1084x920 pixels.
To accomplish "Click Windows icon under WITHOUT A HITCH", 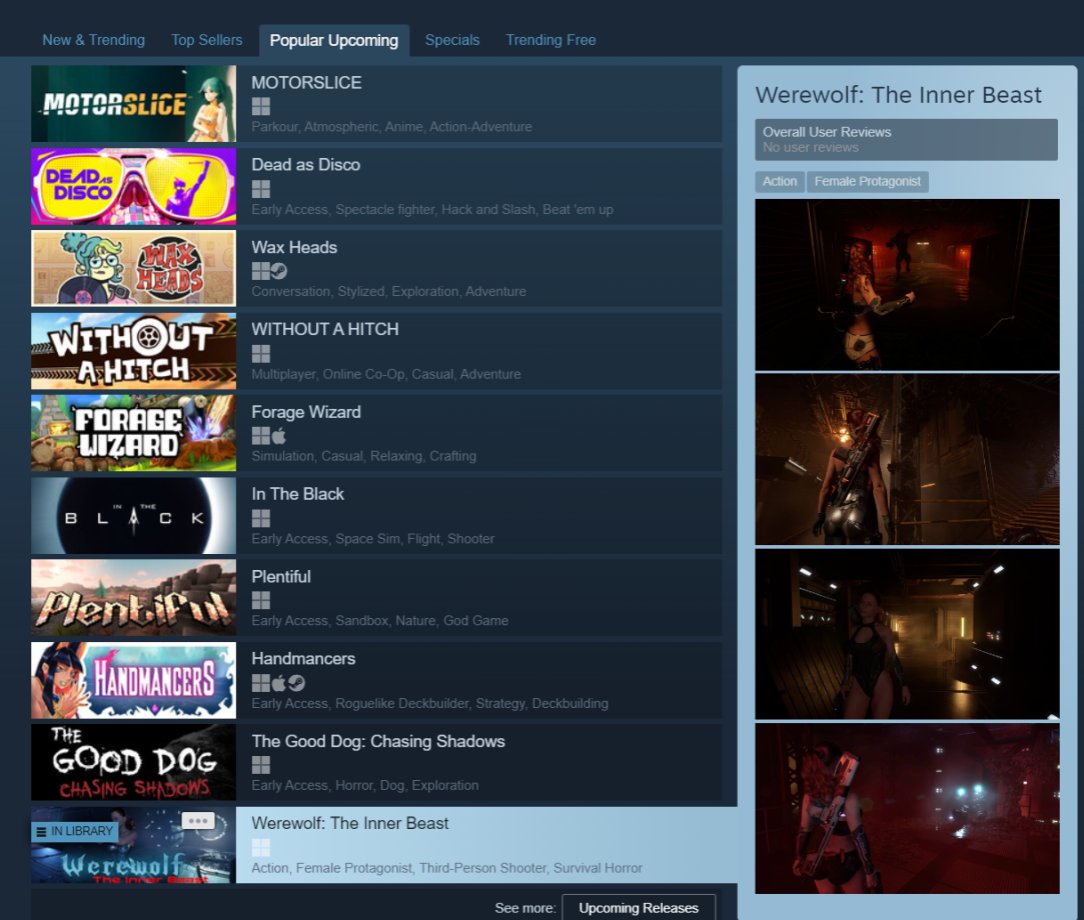I will pyautogui.click(x=261, y=353).
